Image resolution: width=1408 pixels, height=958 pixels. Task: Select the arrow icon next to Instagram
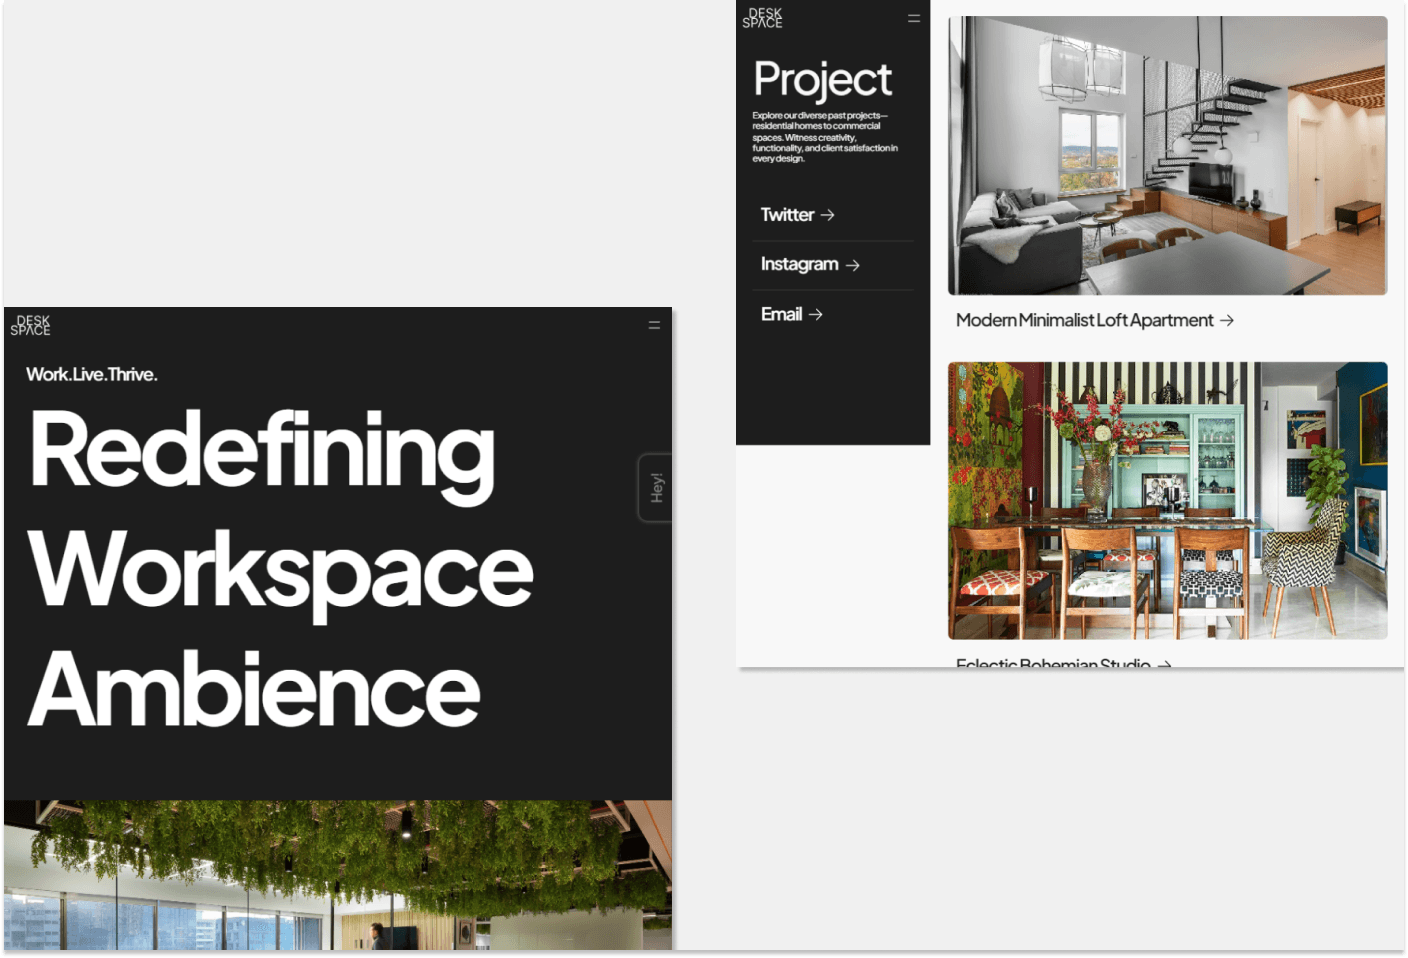pos(854,264)
